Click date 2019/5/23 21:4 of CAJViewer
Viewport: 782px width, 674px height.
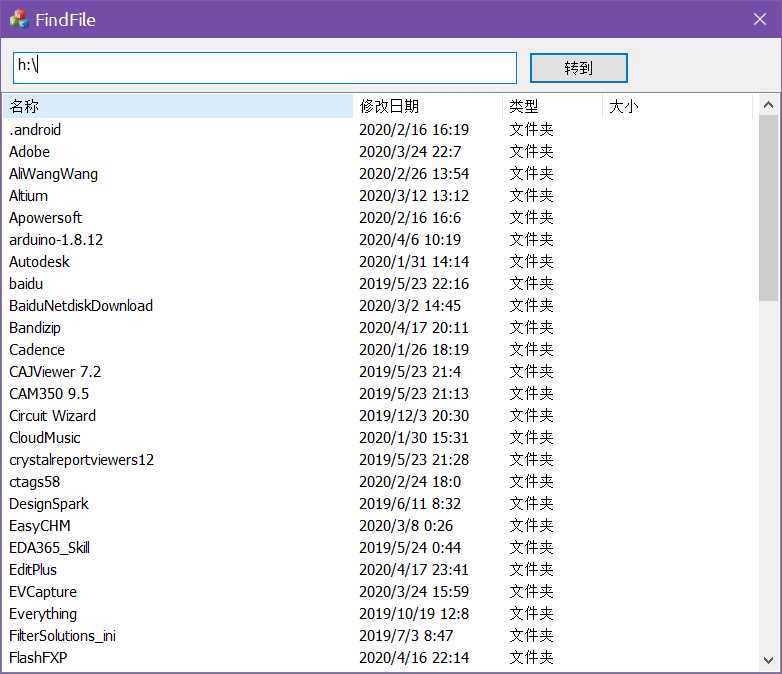(x=410, y=372)
